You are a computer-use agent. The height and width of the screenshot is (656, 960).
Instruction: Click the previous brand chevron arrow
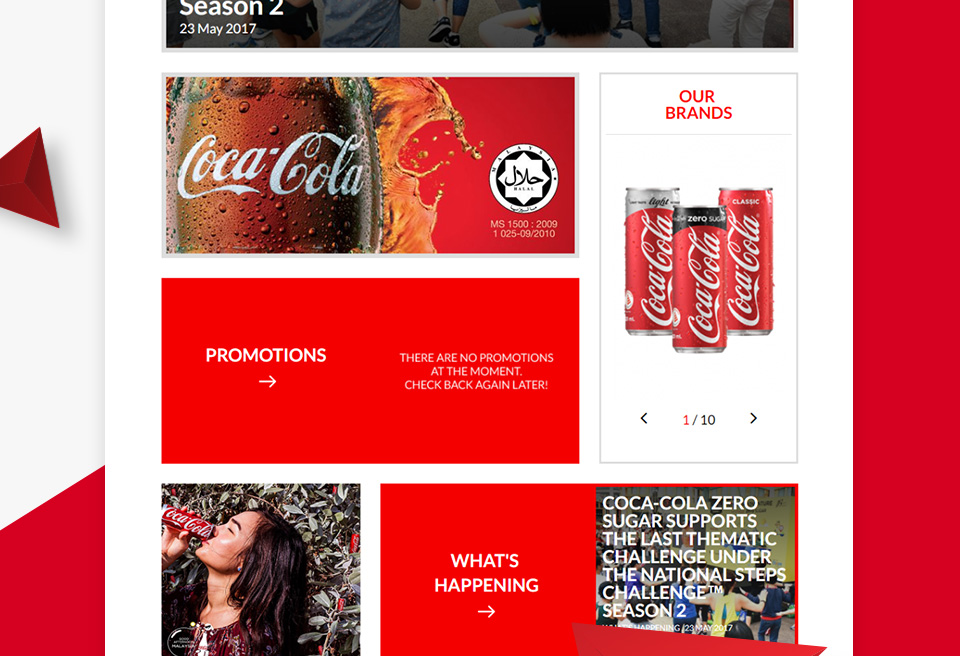click(x=643, y=418)
